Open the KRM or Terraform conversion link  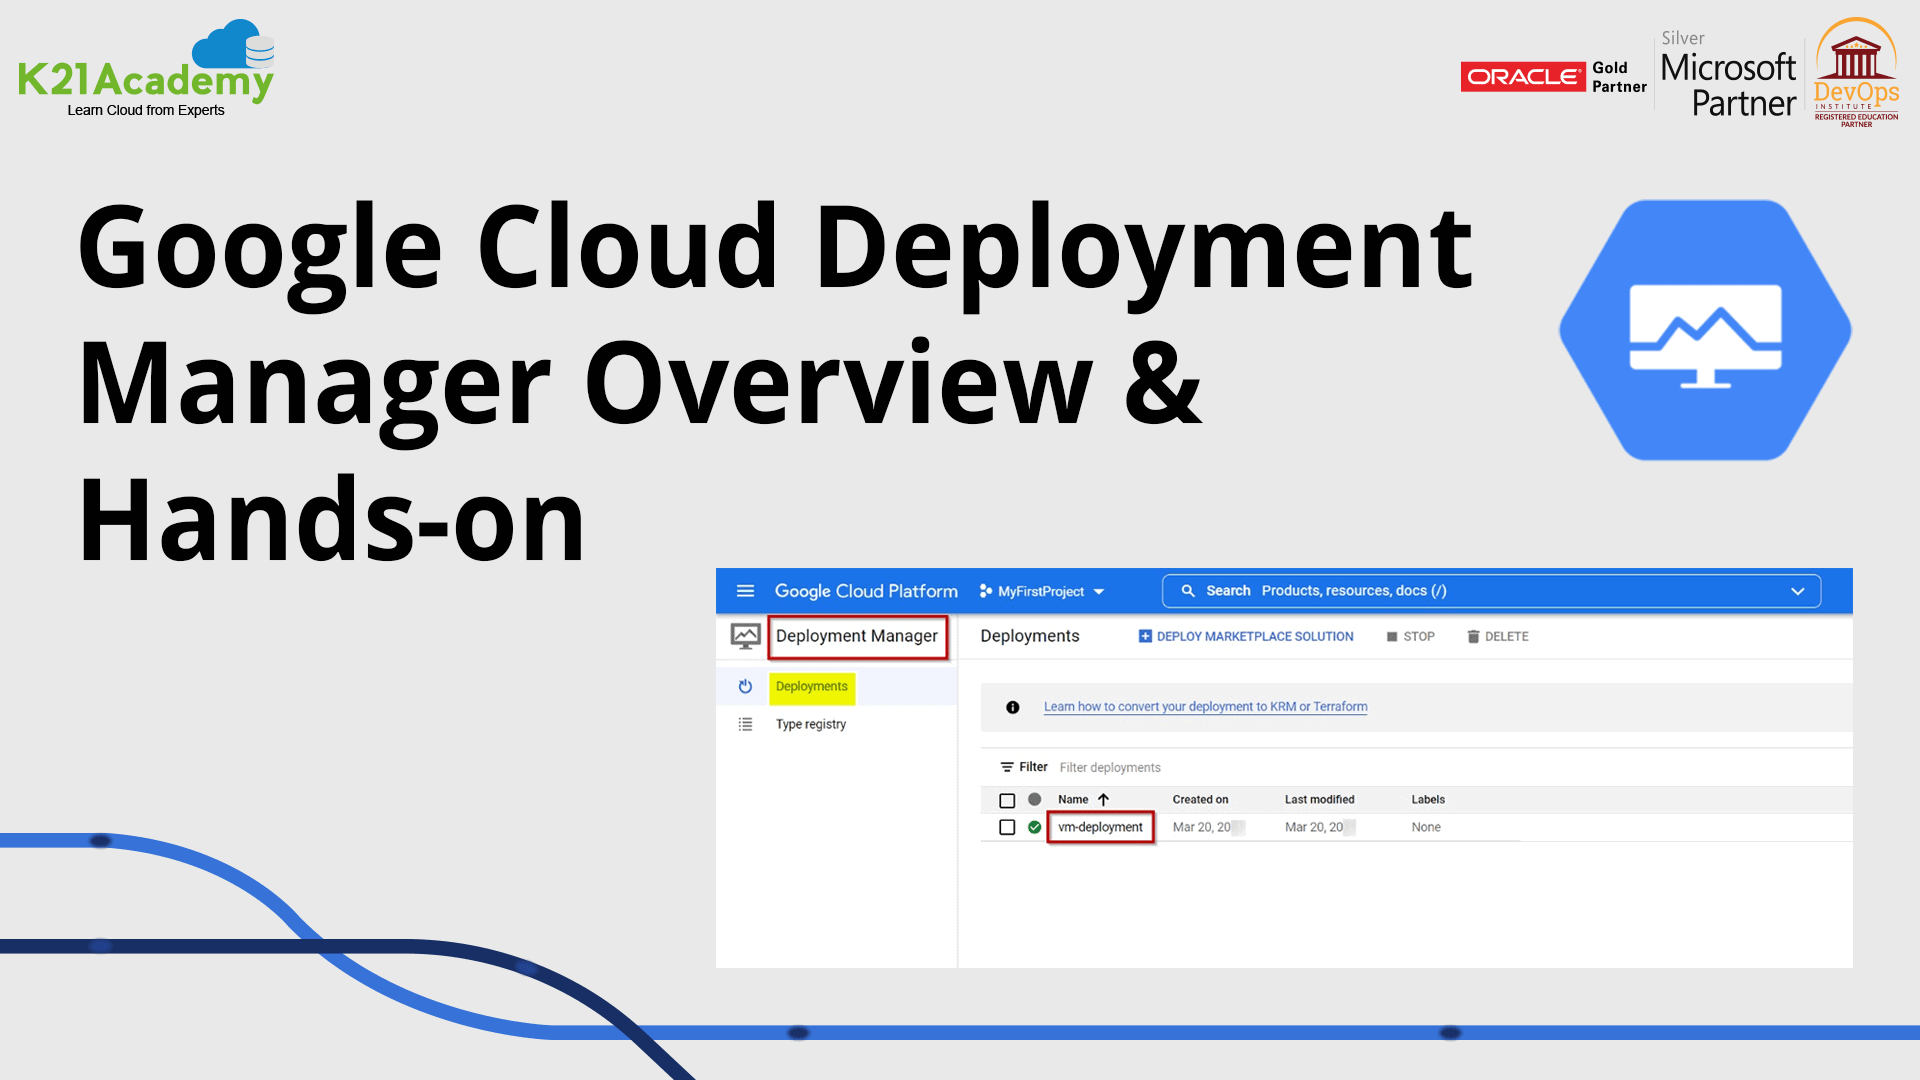[1205, 707]
